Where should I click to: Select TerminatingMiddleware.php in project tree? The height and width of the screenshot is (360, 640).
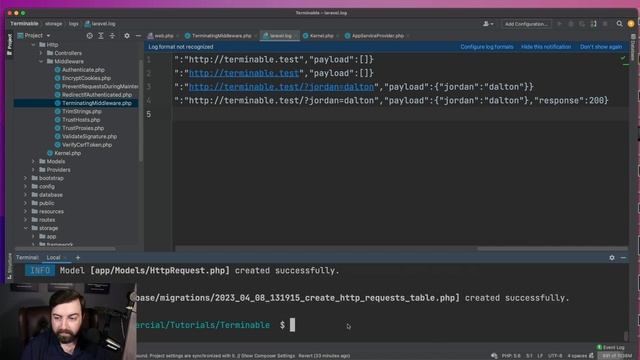coord(97,103)
